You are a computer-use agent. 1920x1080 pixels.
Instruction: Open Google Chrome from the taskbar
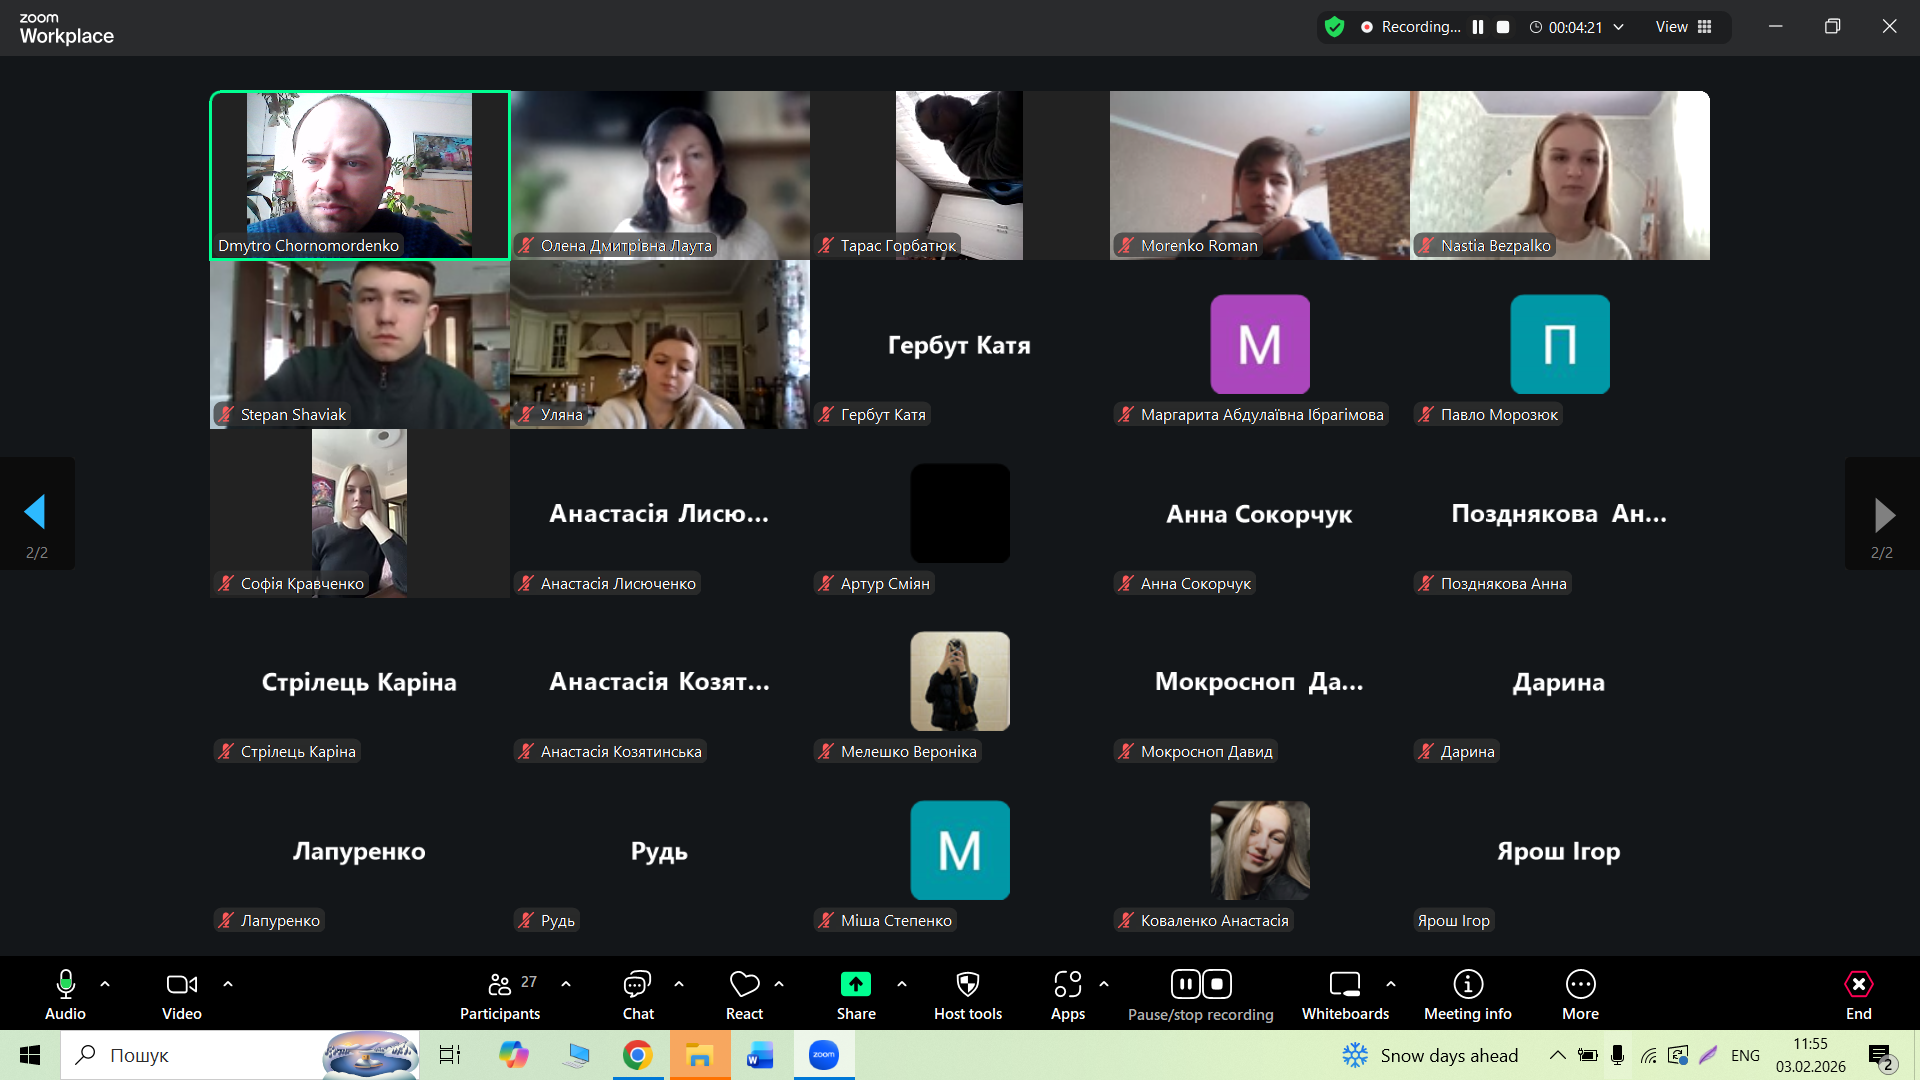637,1055
